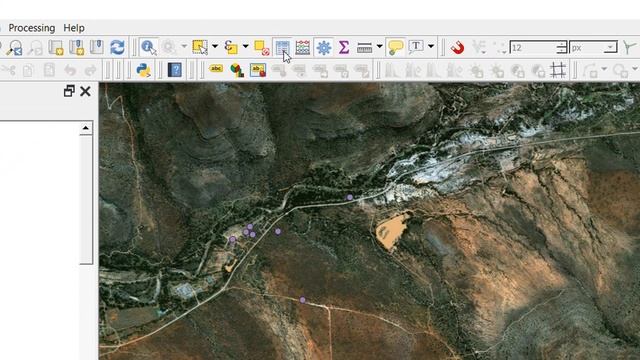Image resolution: width=640 pixels, height=360 pixels.
Task: Click the Refresh map icon
Action: [x=117, y=47]
